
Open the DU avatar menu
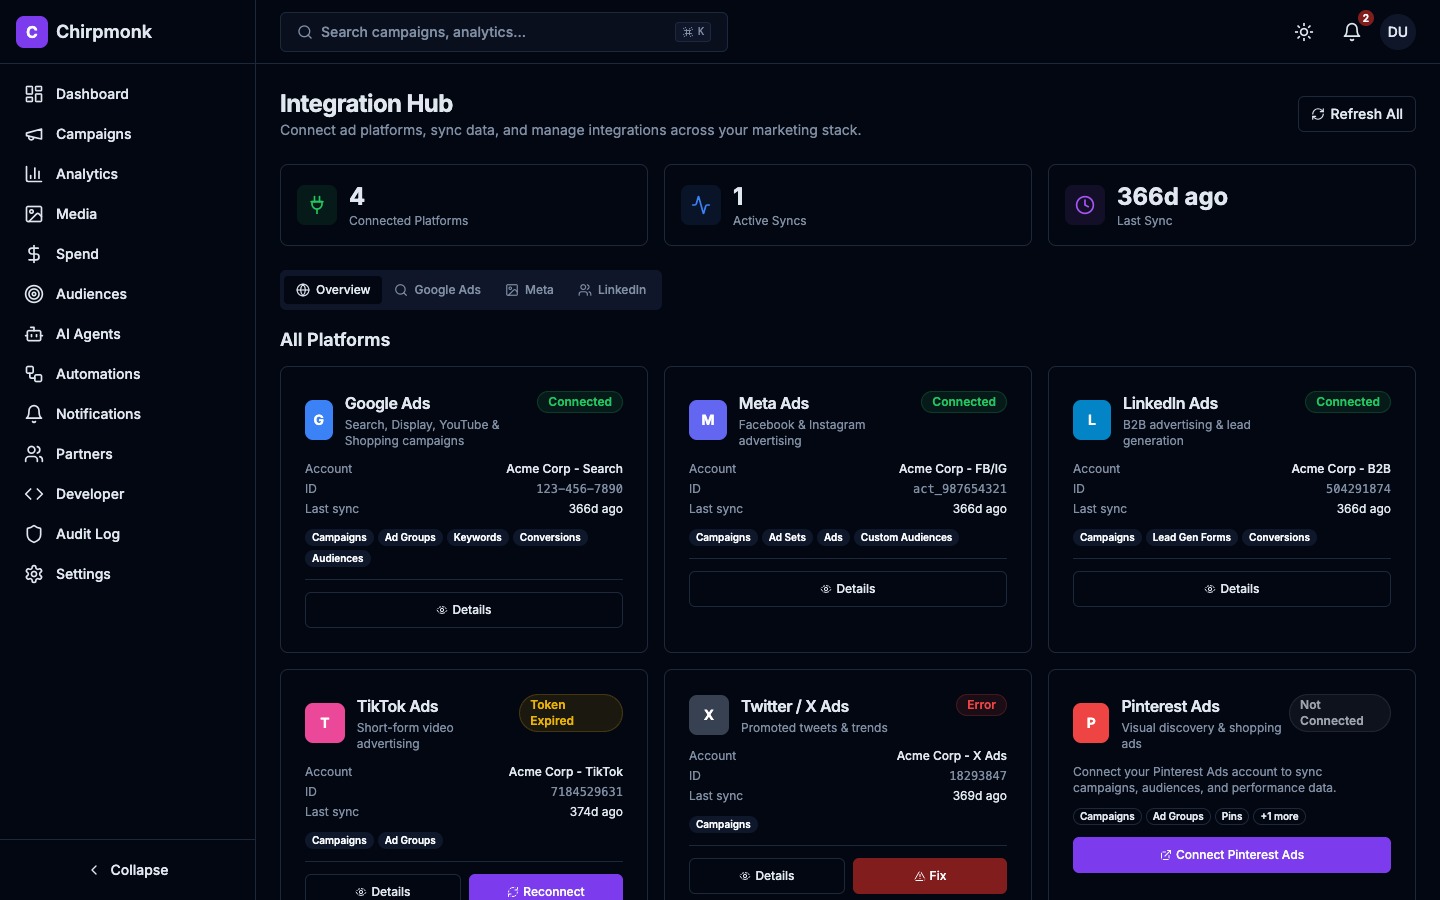click(1397, 32)
